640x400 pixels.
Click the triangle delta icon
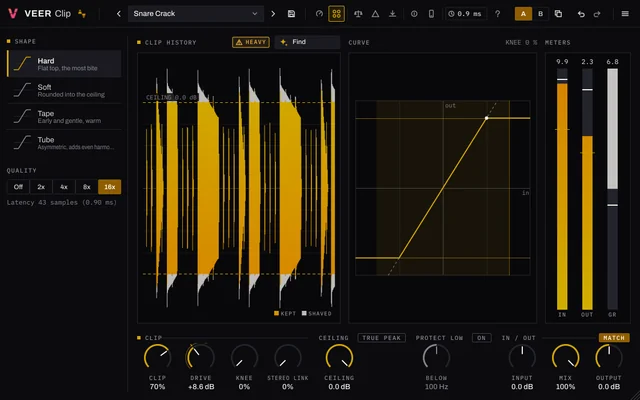375,14
